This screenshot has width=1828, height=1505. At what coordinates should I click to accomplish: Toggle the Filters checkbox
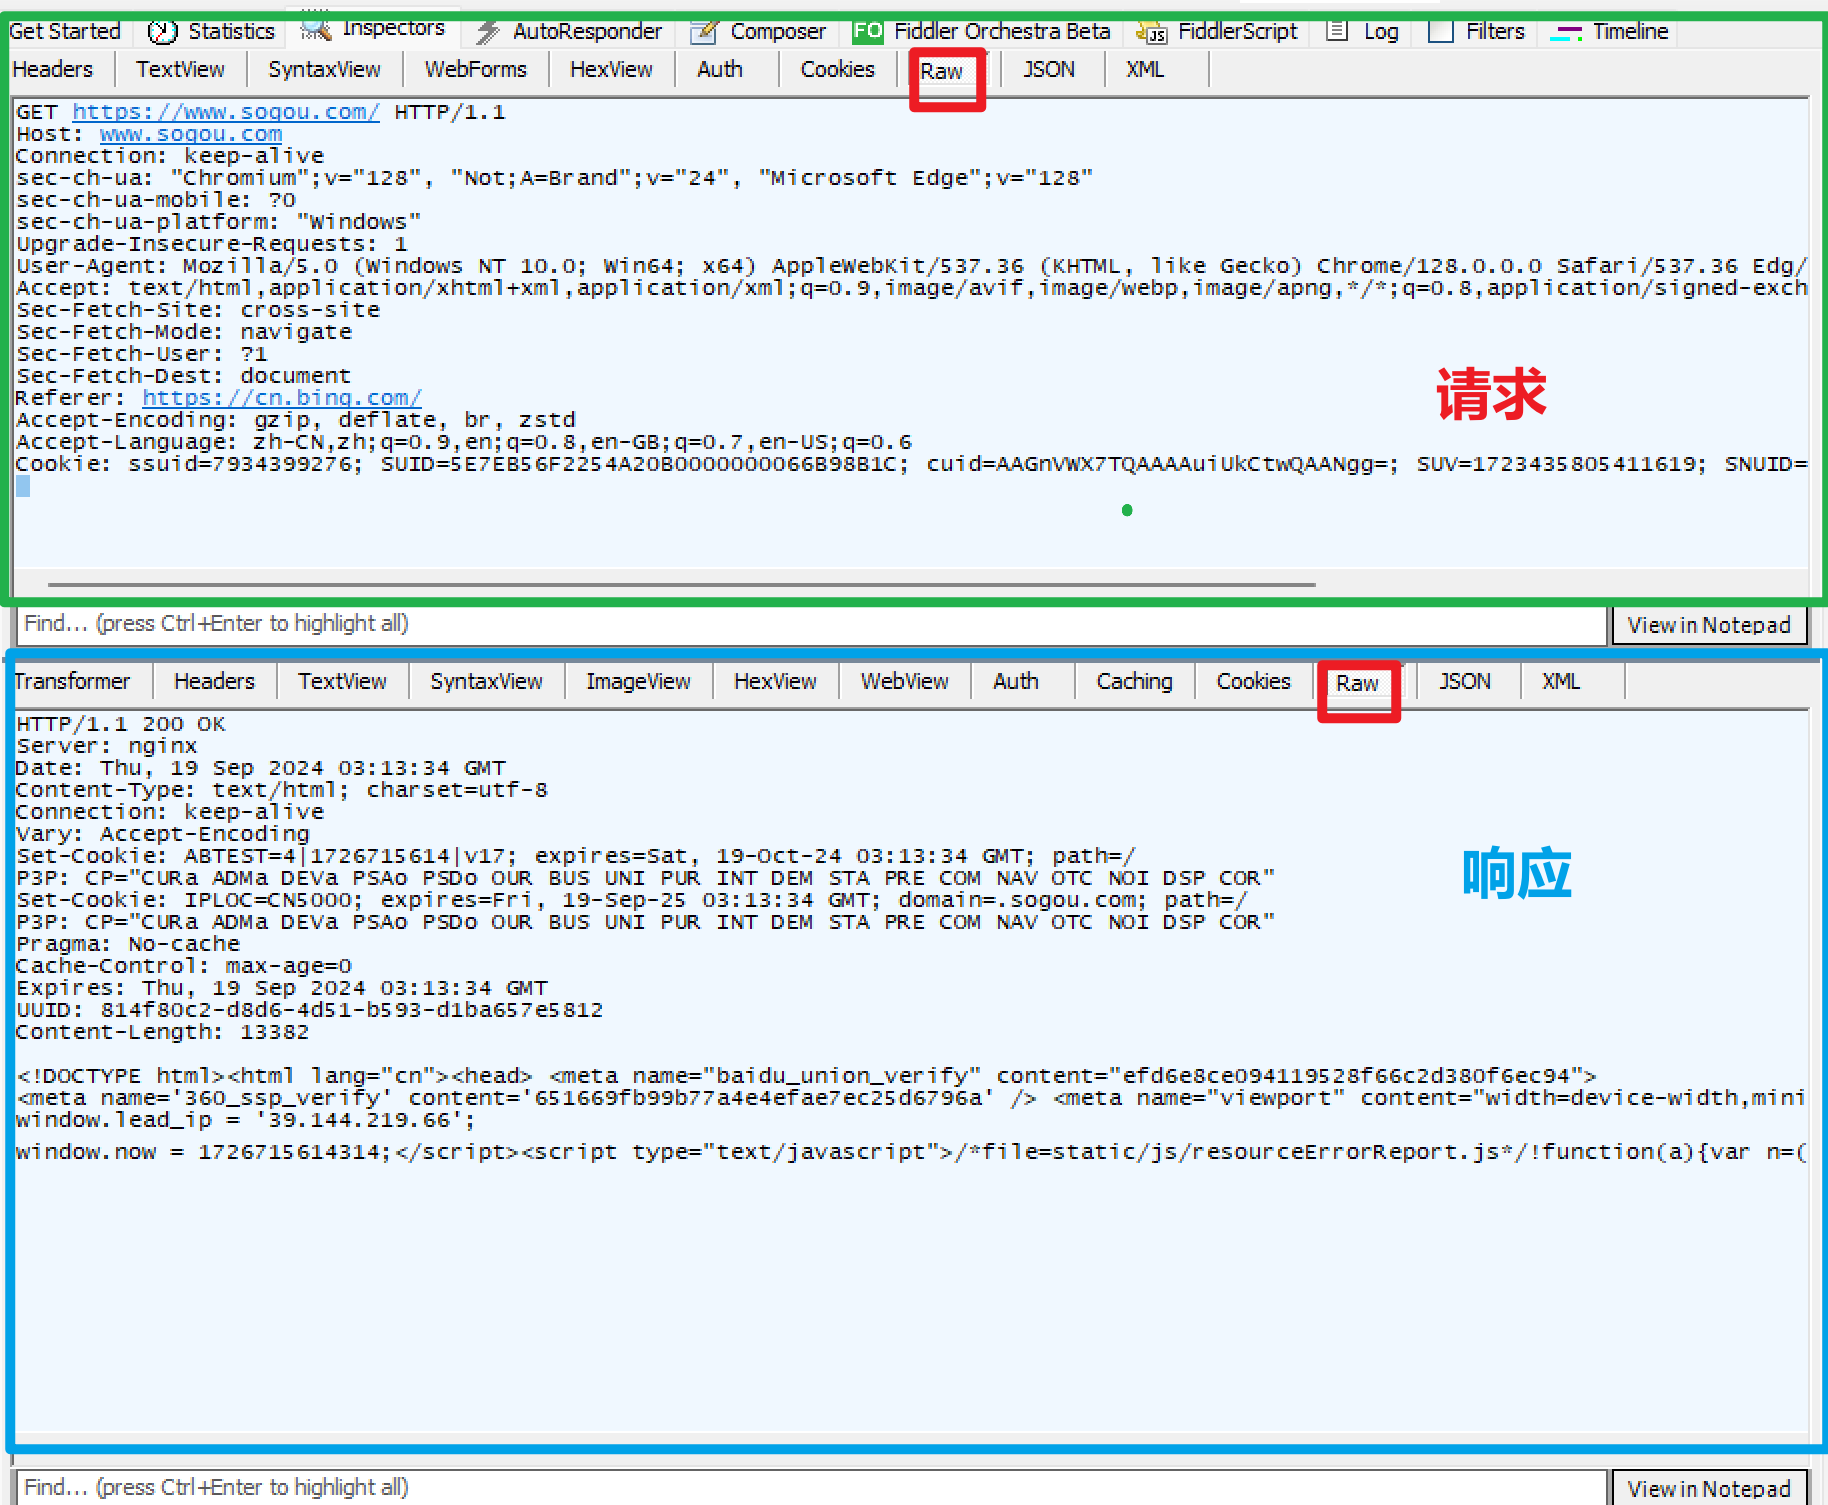(x=1441, y=32)
